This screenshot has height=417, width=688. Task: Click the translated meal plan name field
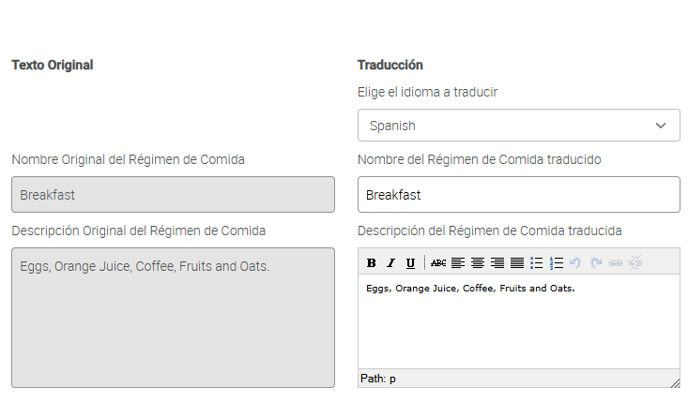pos(519,195)
